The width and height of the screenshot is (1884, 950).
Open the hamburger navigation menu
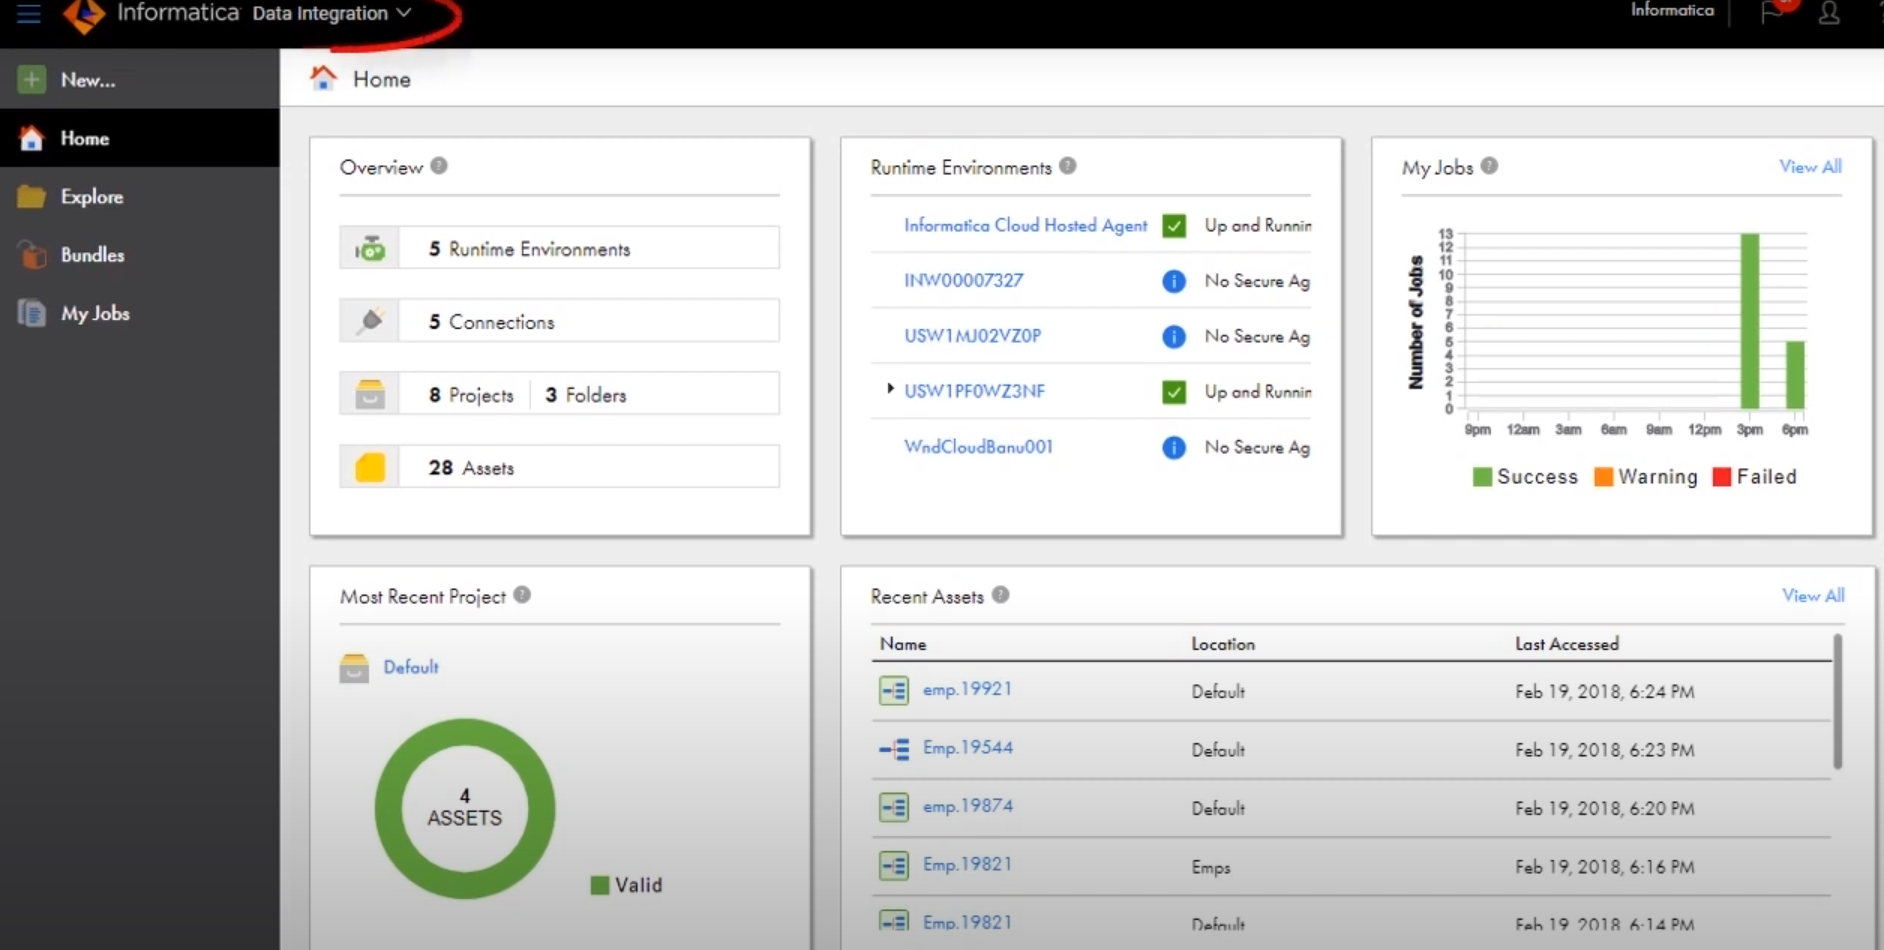(29, 13)
